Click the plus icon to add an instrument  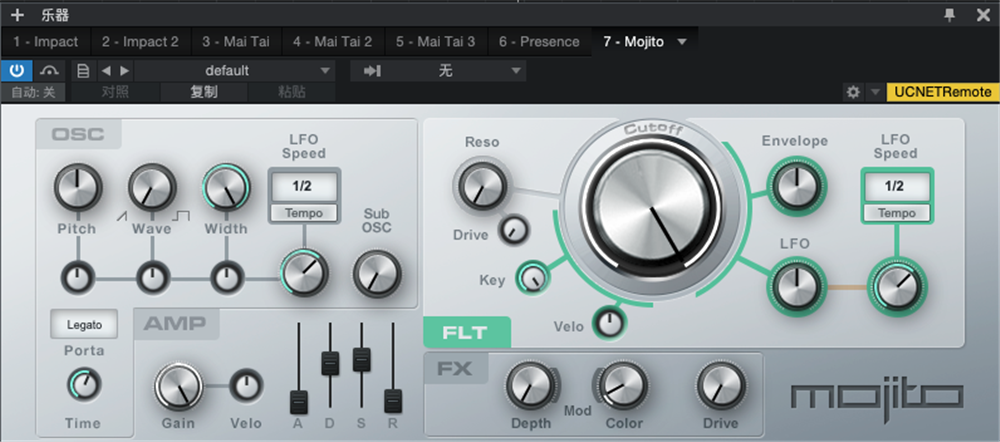click(x=17, y=15)
